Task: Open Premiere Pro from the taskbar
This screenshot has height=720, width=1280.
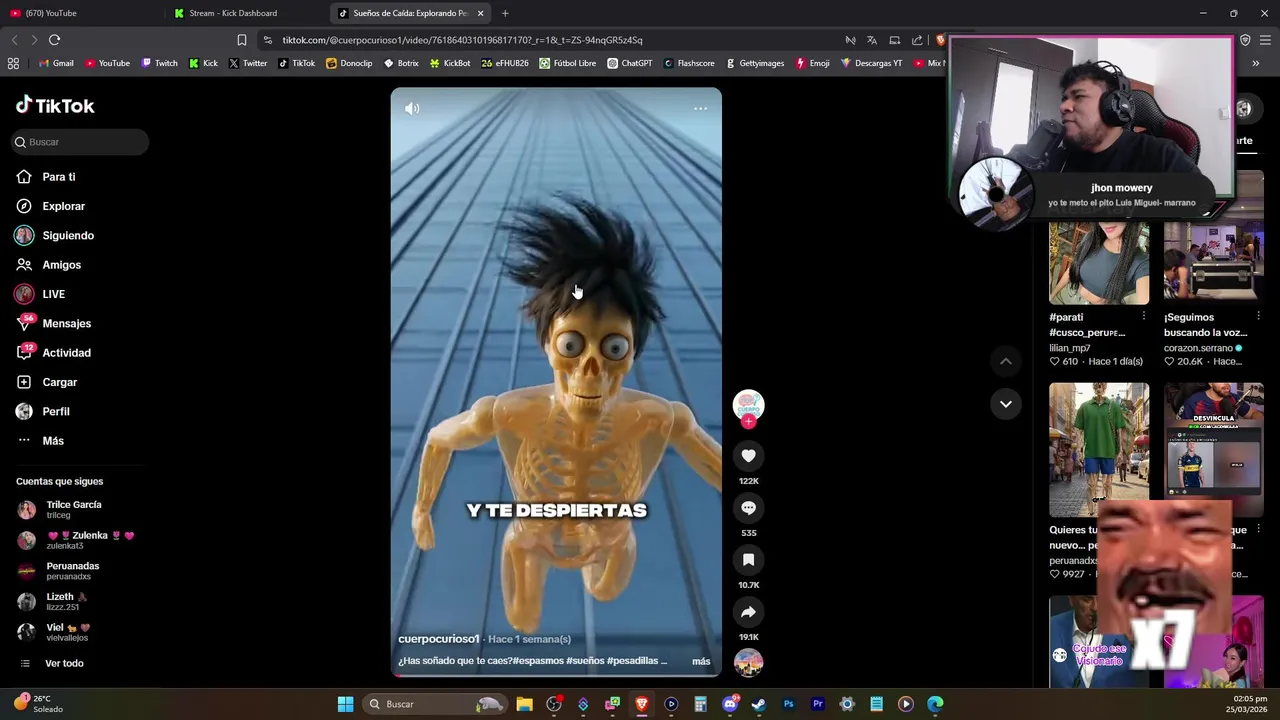Action: 817,704
